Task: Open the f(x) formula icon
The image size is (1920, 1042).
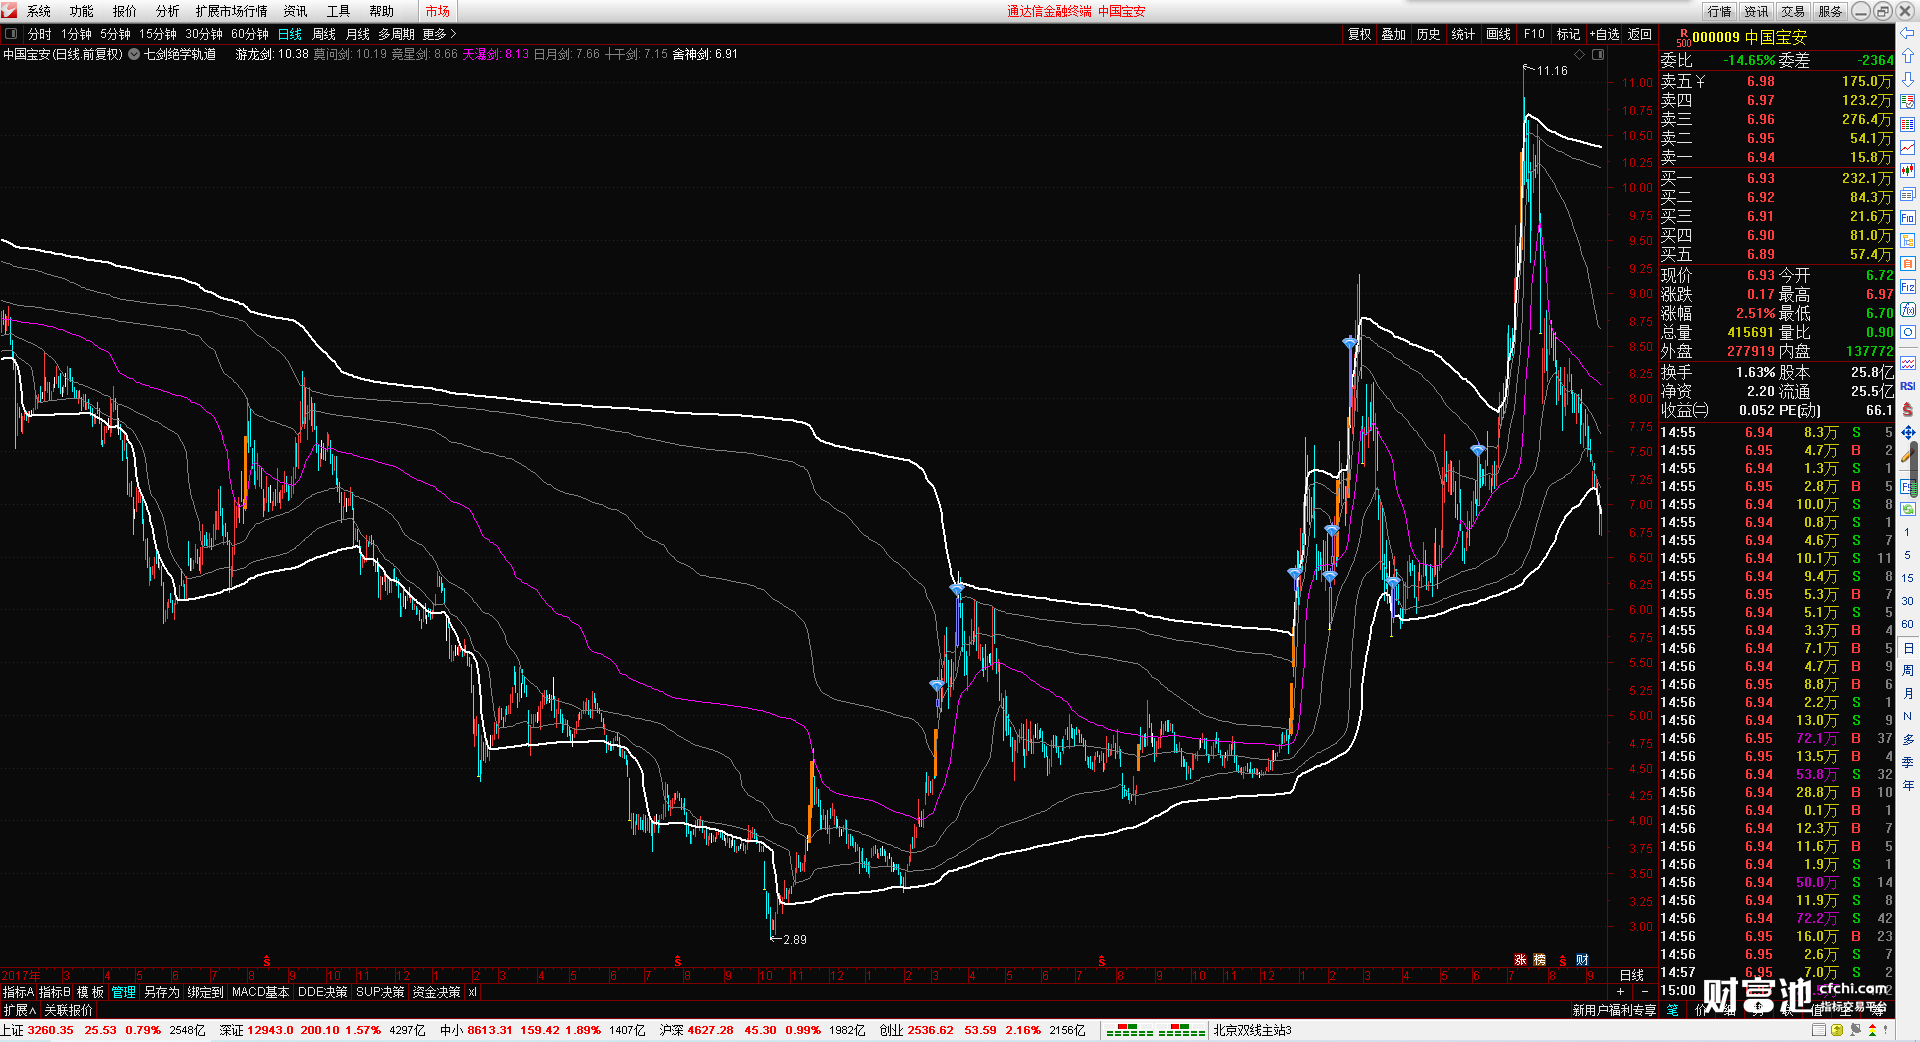Action: pos(1908,309)
